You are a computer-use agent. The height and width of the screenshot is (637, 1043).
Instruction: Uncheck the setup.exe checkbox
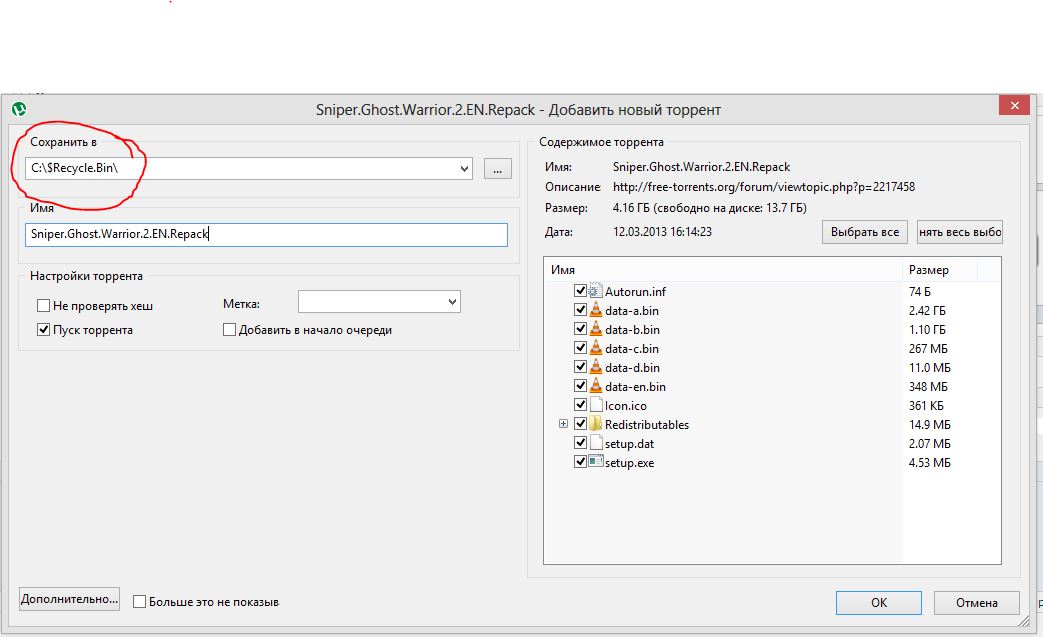click(x=580, y=461)
